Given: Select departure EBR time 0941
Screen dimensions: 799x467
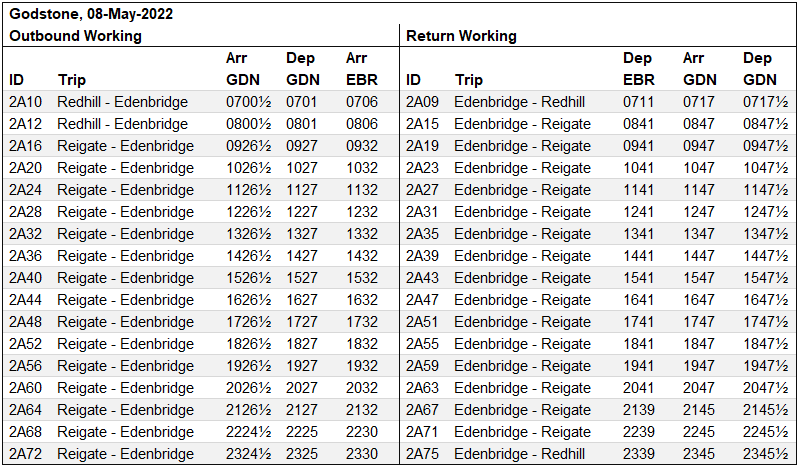Looking at the screenshot, I should [638, 146].
